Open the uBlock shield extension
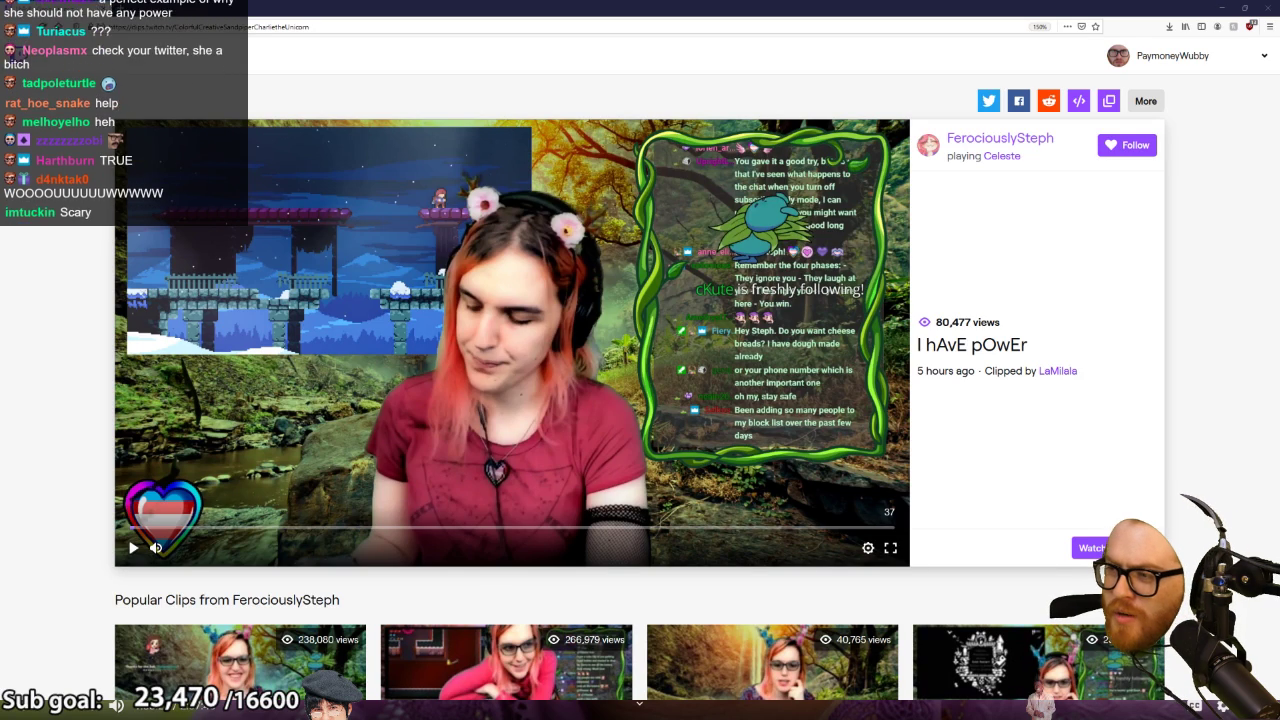Image resolution: width=1280 pixels, height=720 pixels. coord(1250,26)
